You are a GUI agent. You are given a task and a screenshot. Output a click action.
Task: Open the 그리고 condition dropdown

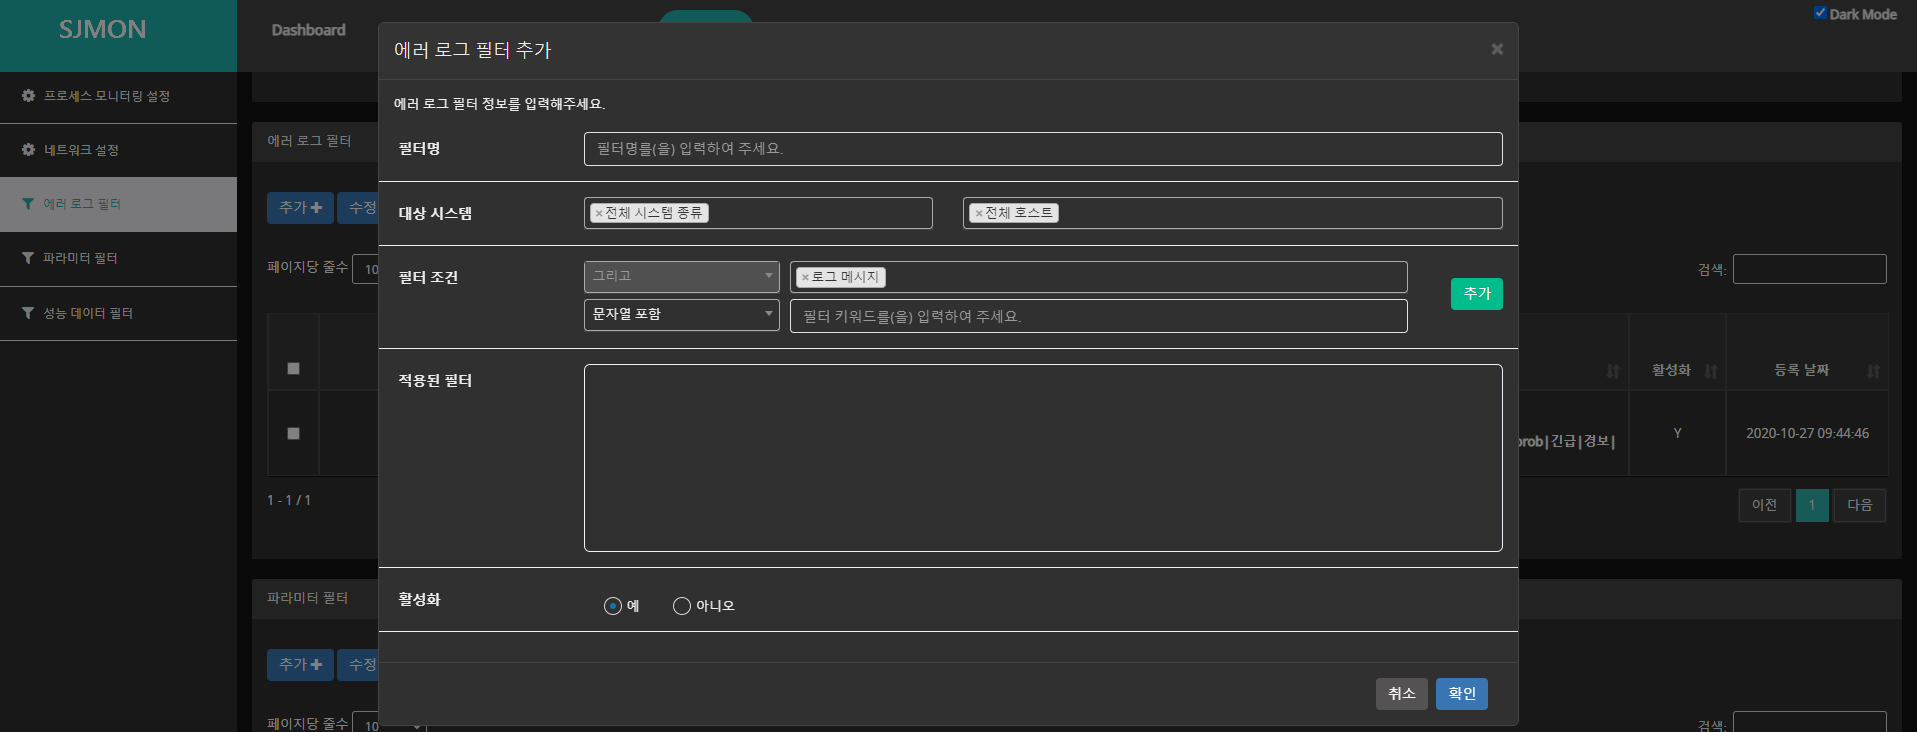(x=681, y=276)
